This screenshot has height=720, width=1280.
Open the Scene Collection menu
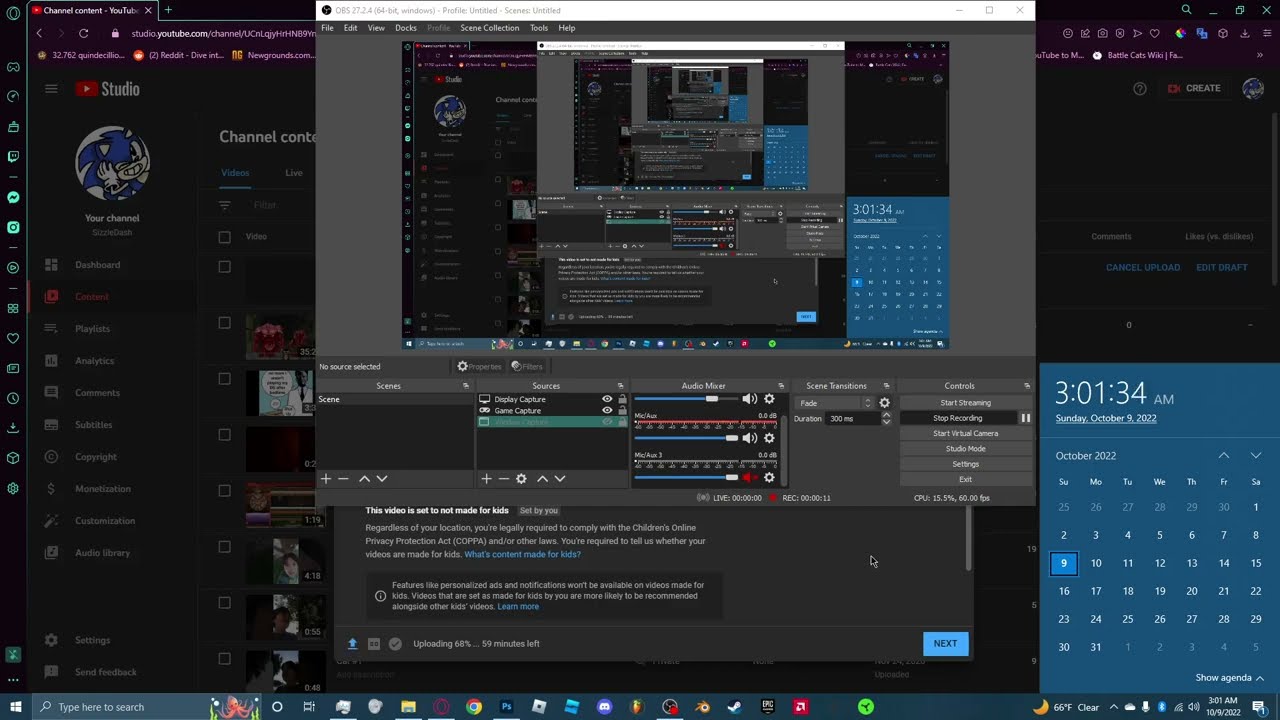pos(489,28)
